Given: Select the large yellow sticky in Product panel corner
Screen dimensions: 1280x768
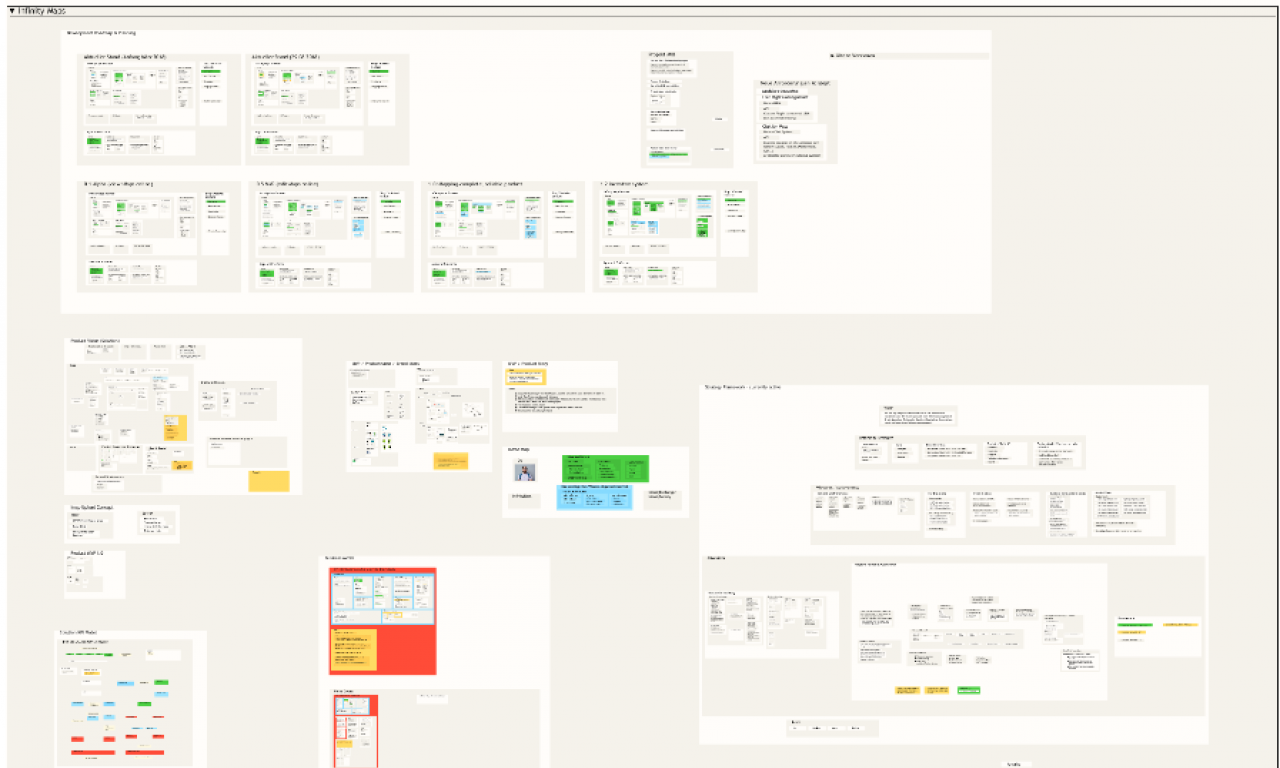Looking at the screenshot, I should click(268, 481).
